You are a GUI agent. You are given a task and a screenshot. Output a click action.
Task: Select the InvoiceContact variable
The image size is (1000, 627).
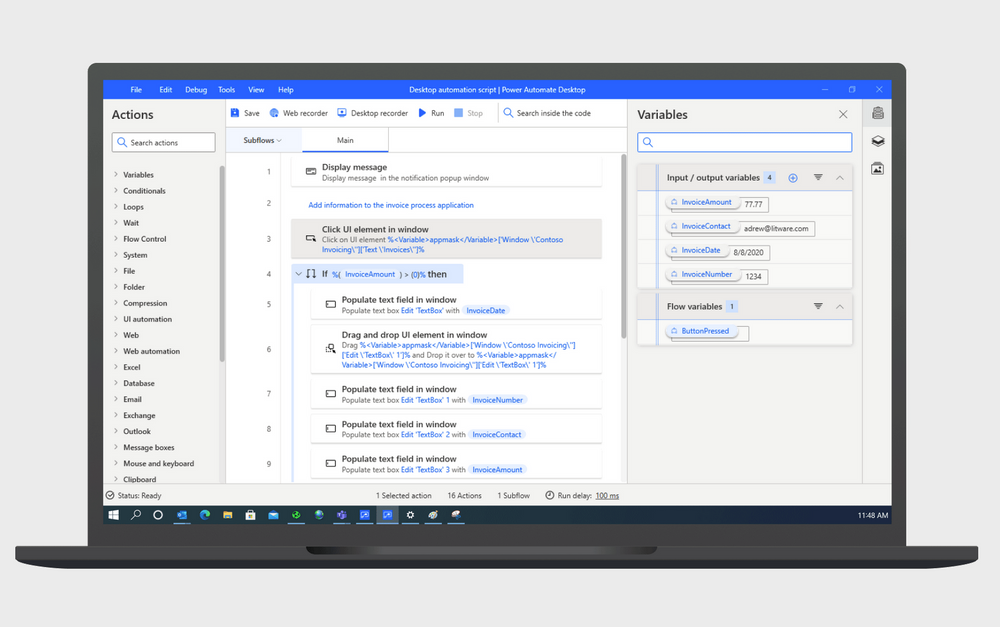click(x=702, y=226)
